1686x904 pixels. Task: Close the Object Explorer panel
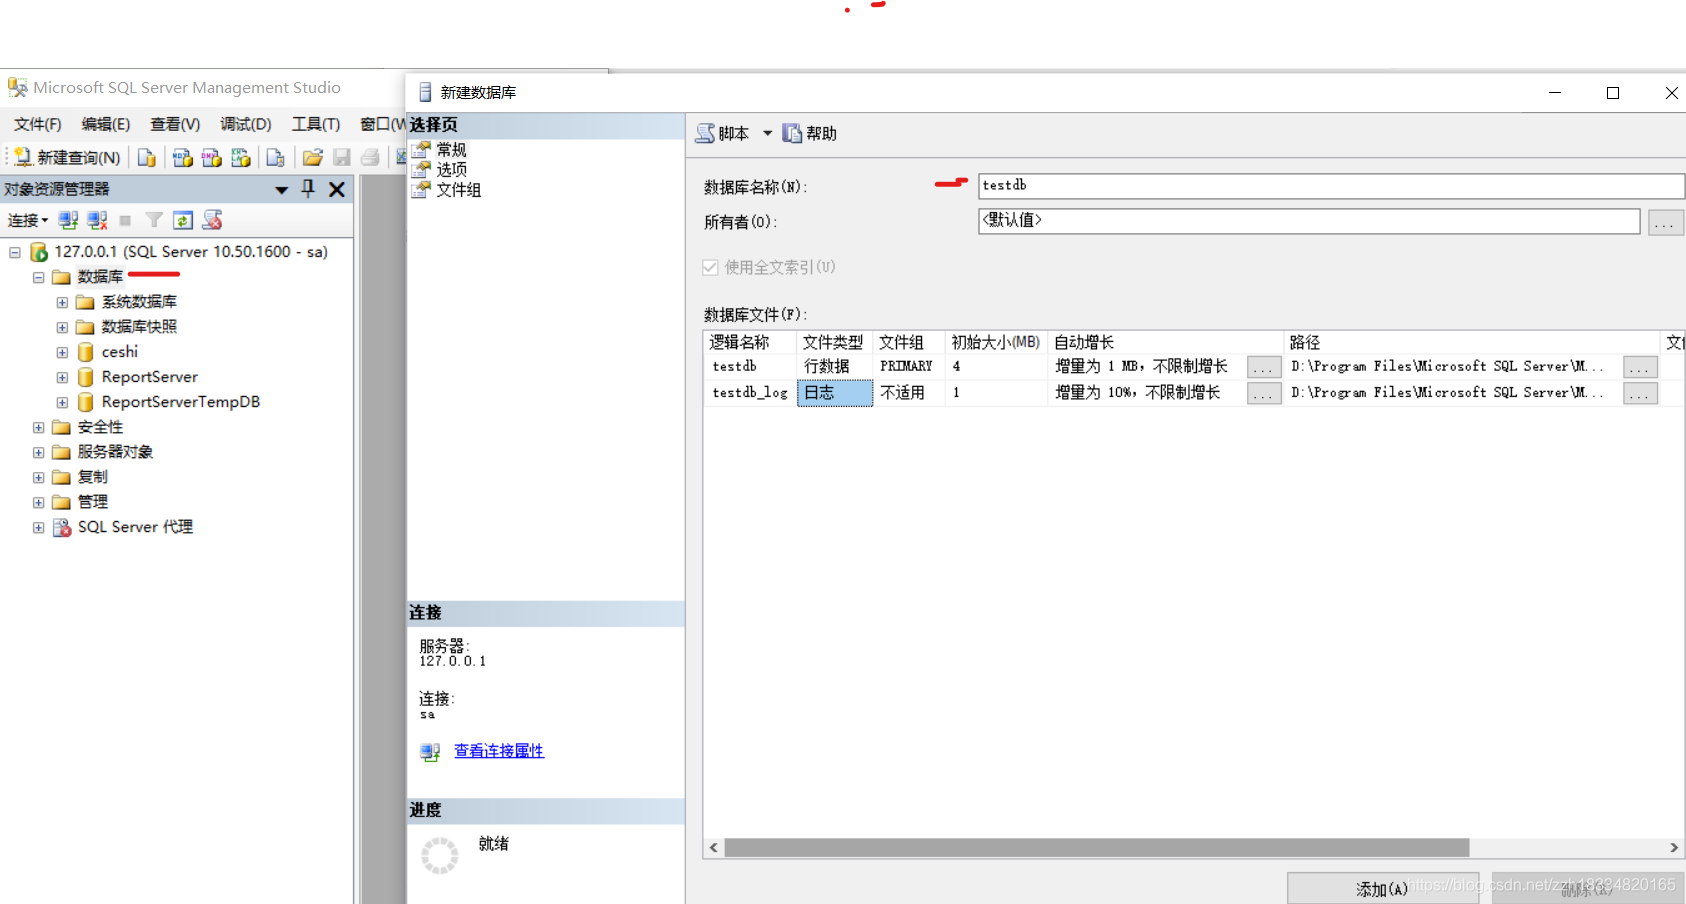pos(337,189)
